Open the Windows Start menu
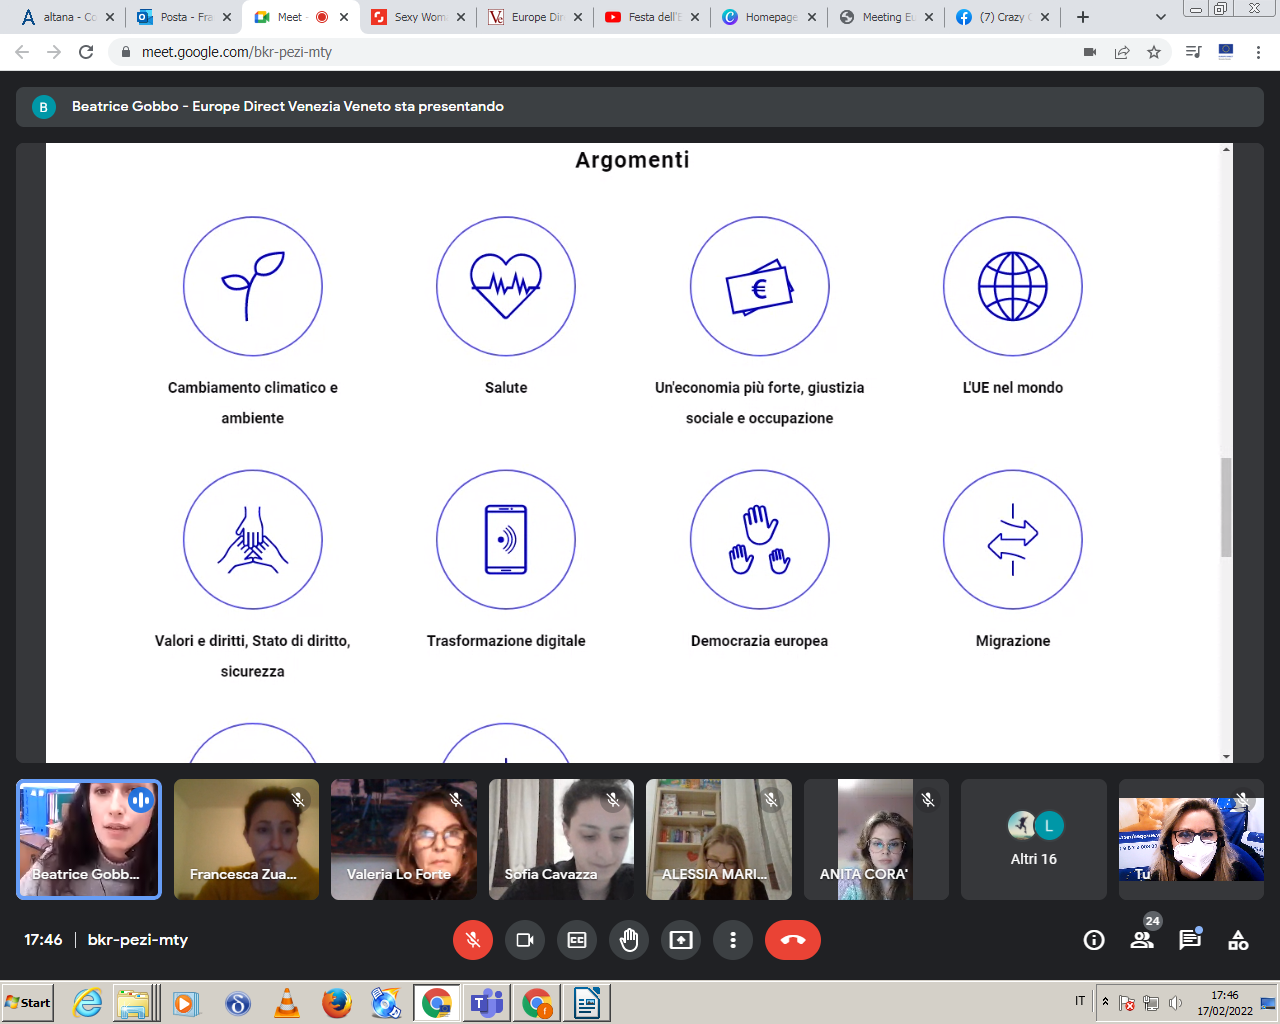The image size is (1280, 1024). 28,1003
